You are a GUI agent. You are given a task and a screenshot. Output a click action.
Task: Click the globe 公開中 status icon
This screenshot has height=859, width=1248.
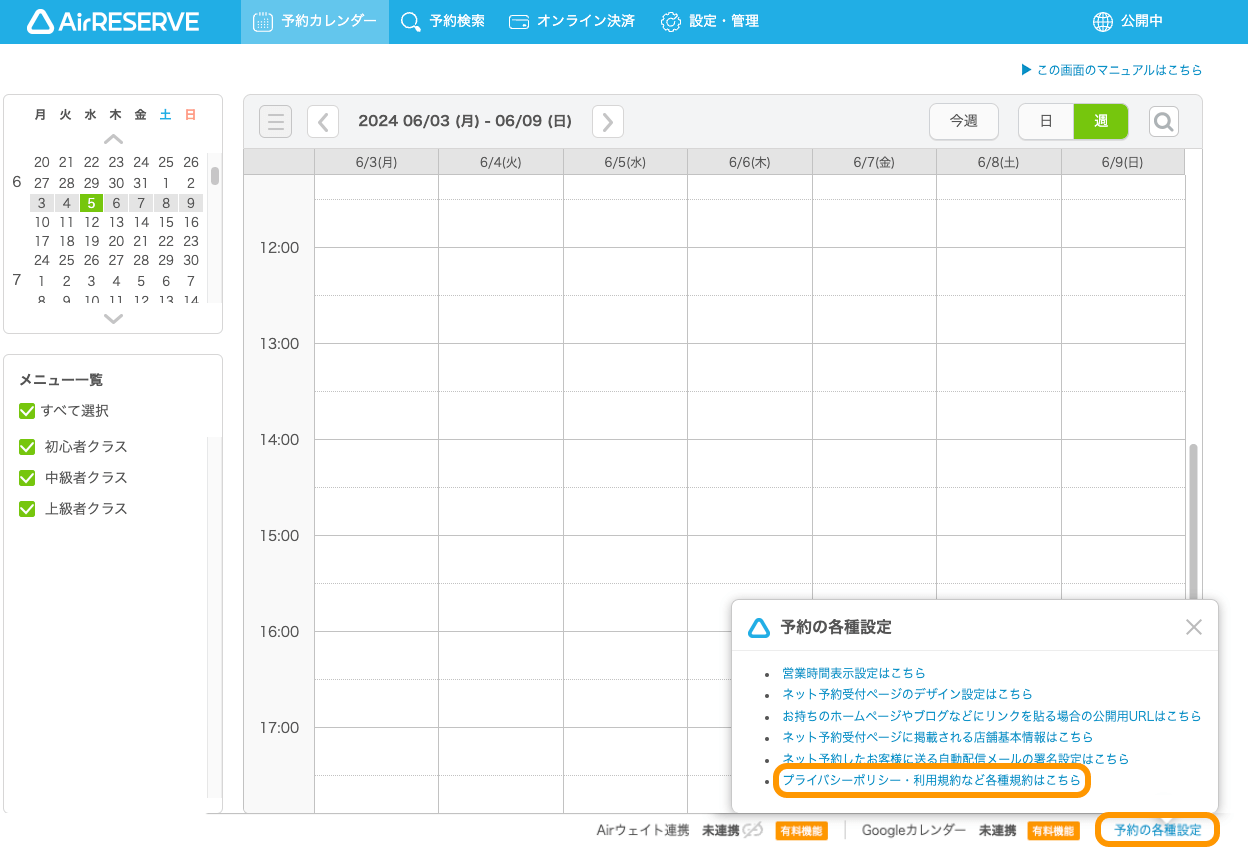tap(1103, 21)
